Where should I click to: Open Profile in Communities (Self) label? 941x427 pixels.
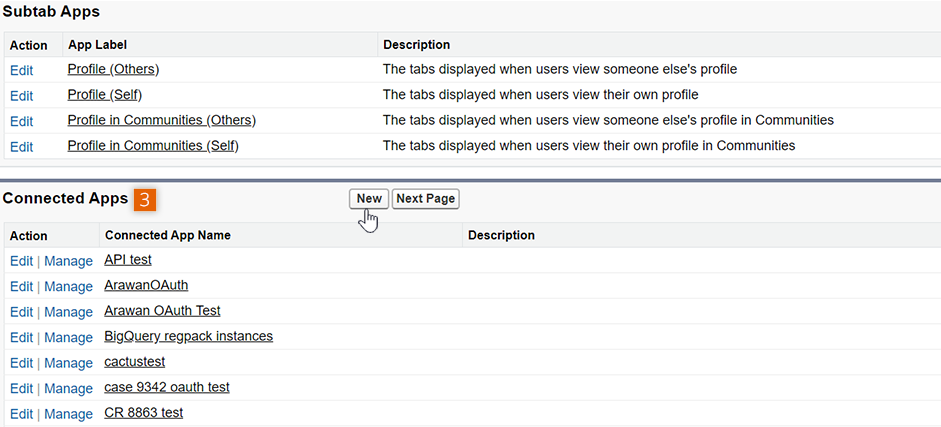[153, 146]
